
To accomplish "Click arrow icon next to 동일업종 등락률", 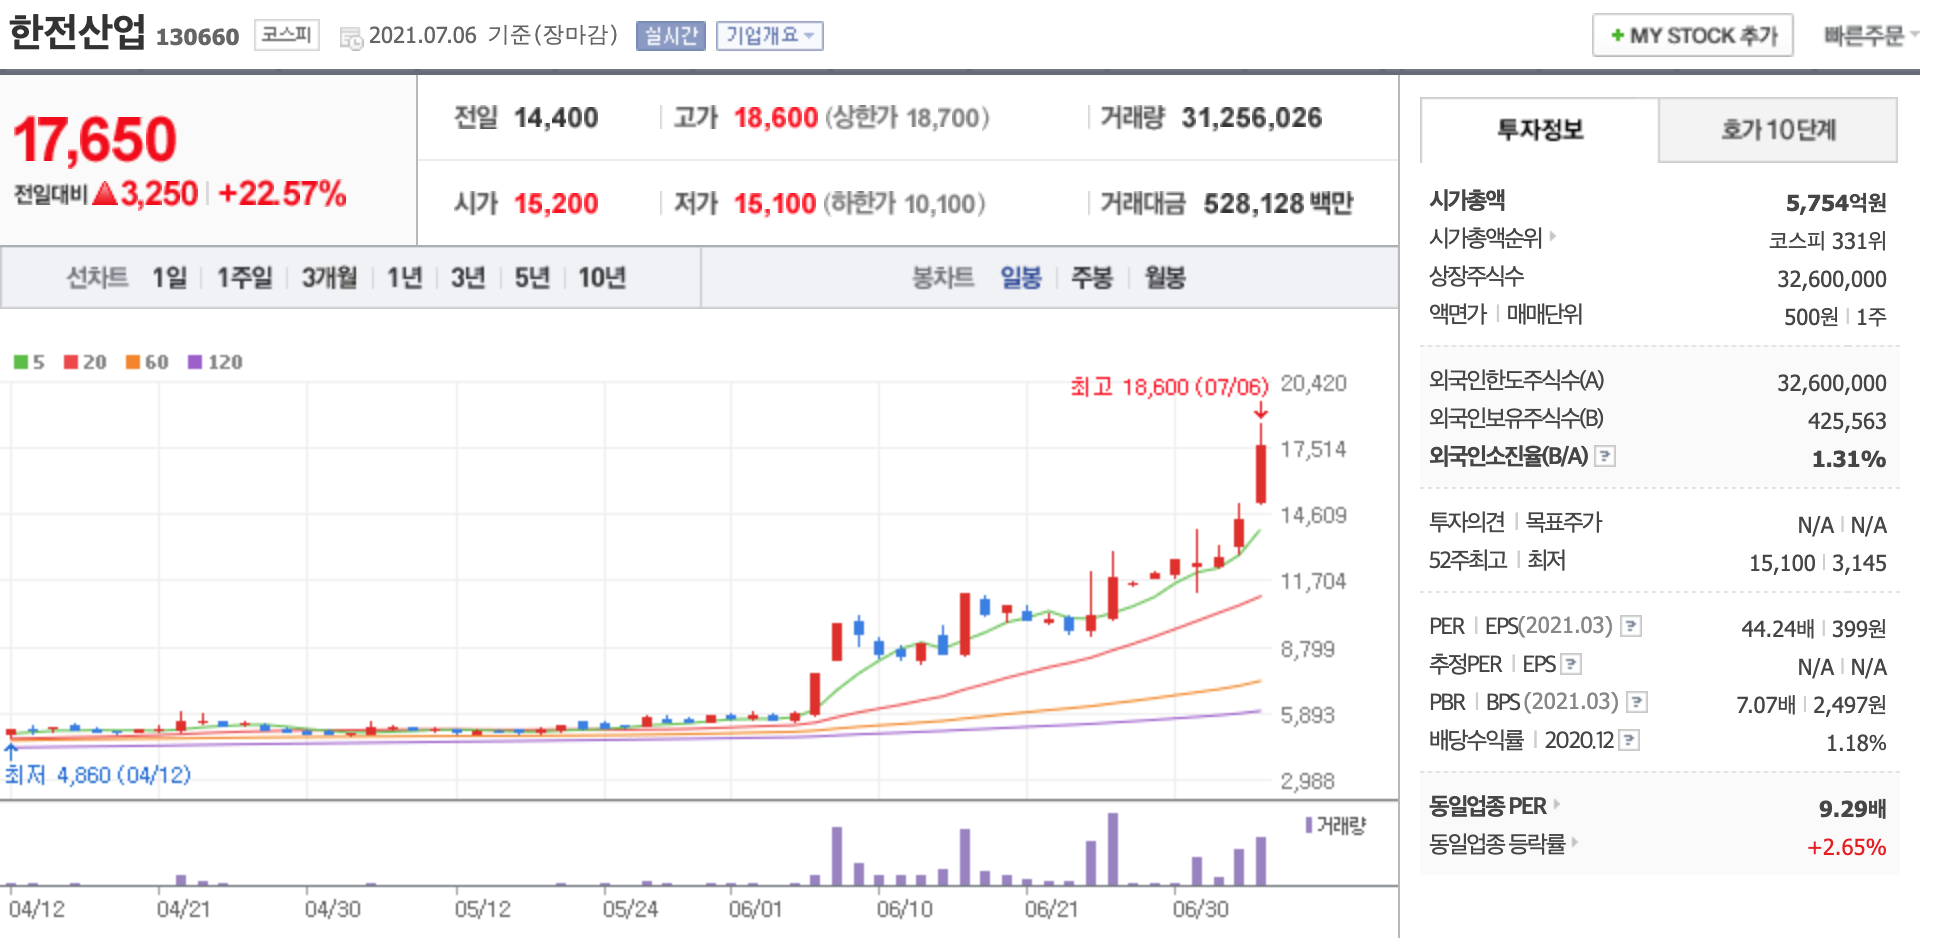I will (1575, 842).
